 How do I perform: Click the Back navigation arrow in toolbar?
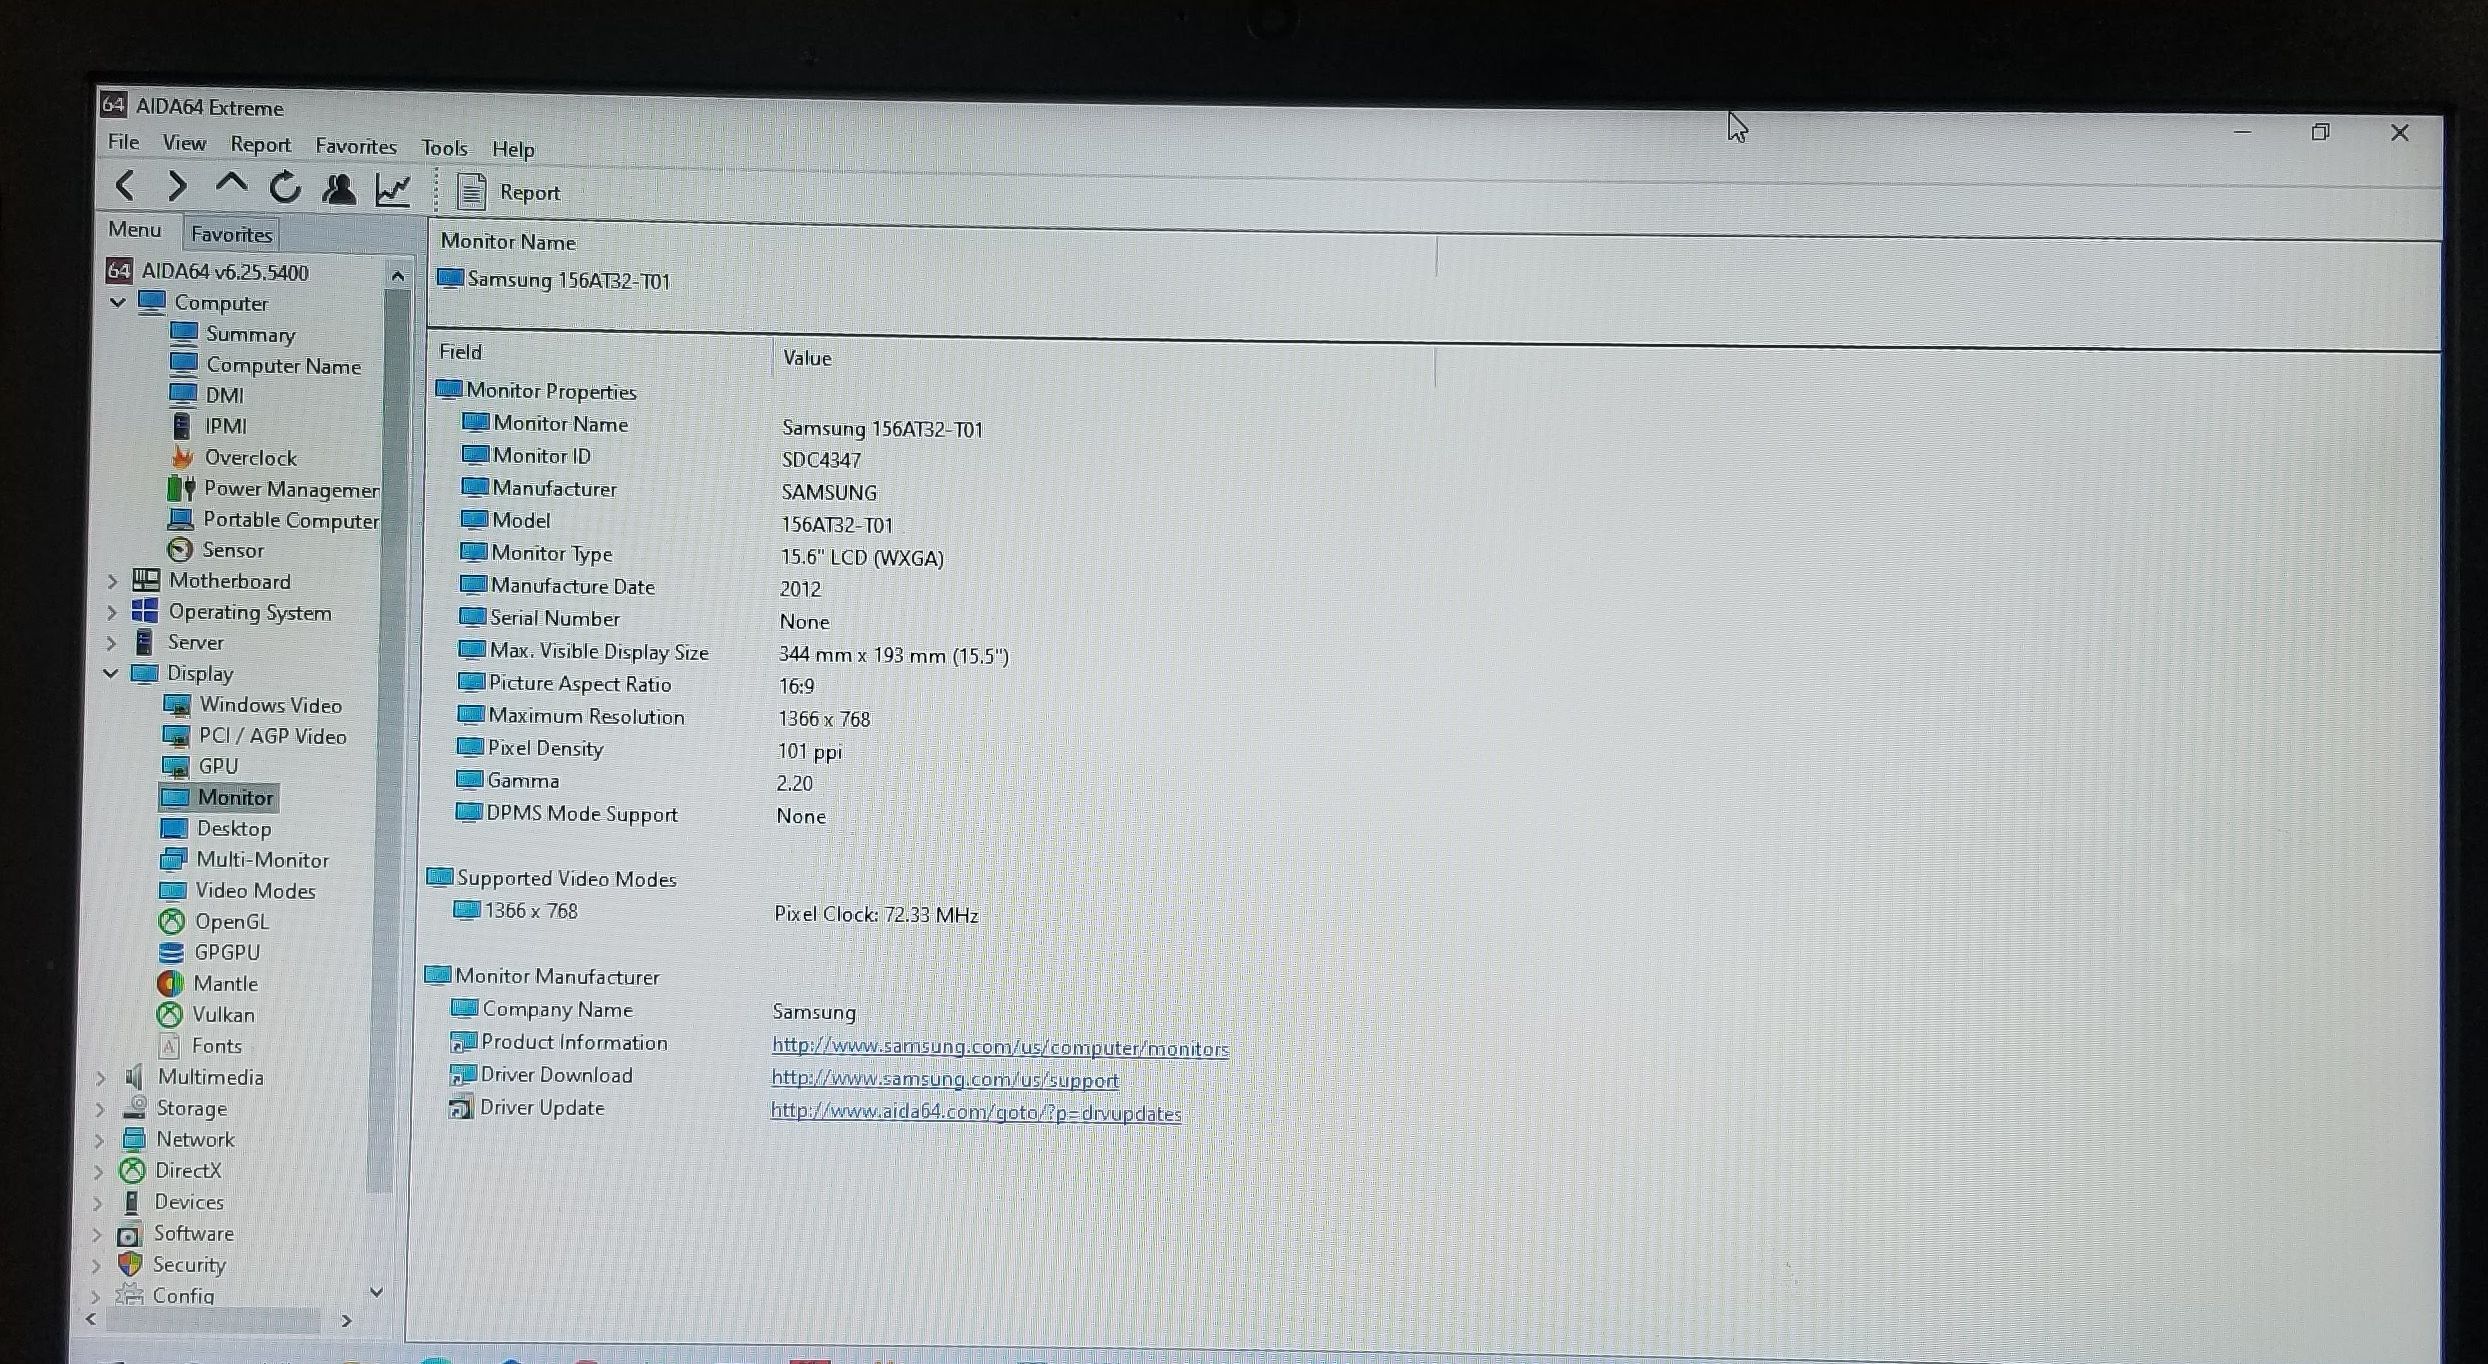coord(126,186)
